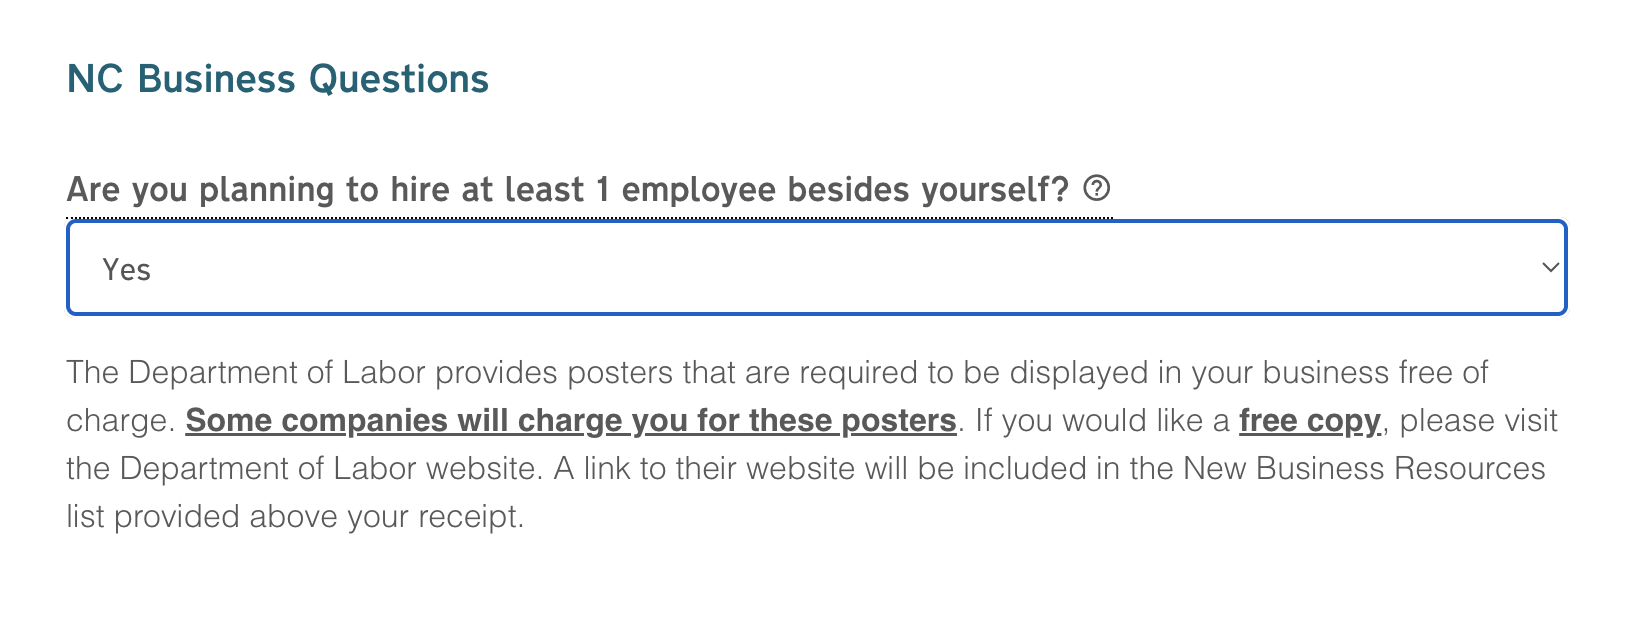Click the "NC Business Questions" heading
Image resolution: width=1644 pixels, height=628 pixels.
(x=277, y=79)
